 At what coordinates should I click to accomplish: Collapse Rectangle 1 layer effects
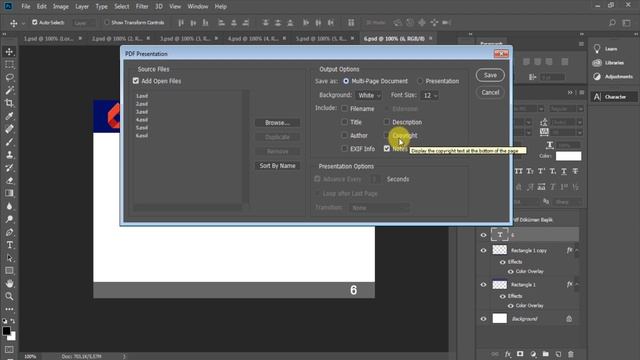coord(576,284)
